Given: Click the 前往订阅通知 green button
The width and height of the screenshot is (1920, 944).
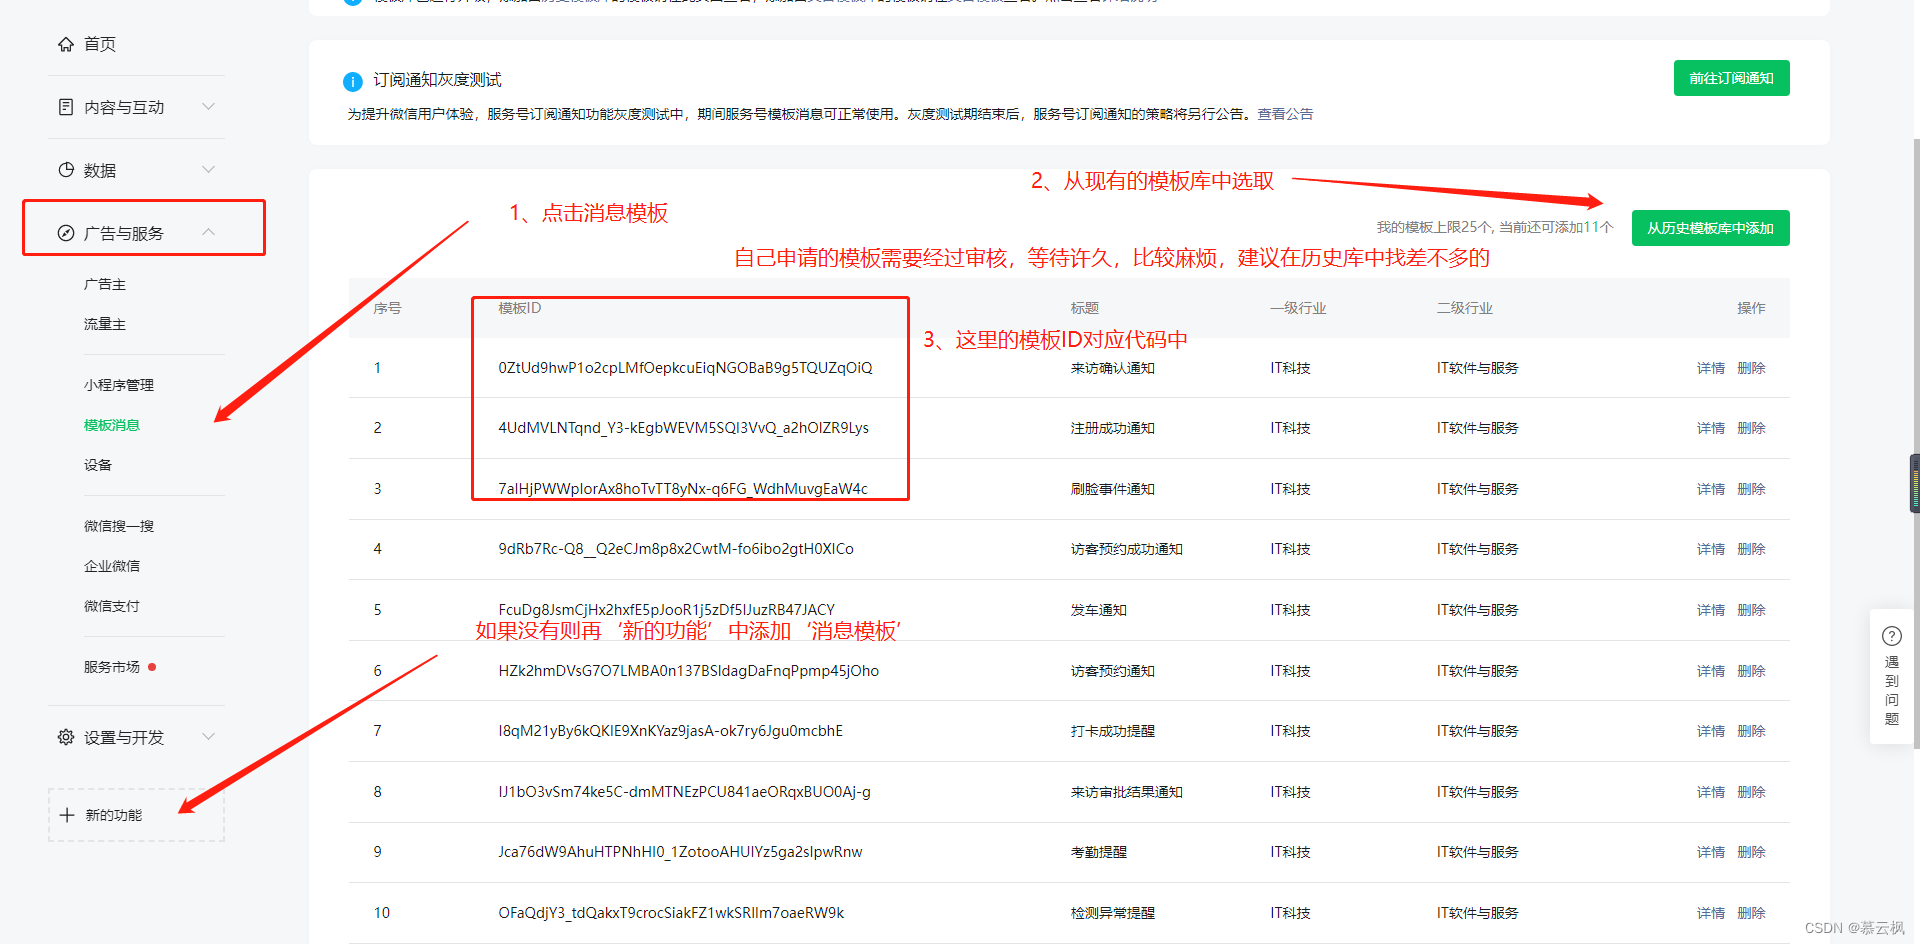Looking at the screenshot, I should (x=1731, y=78).
